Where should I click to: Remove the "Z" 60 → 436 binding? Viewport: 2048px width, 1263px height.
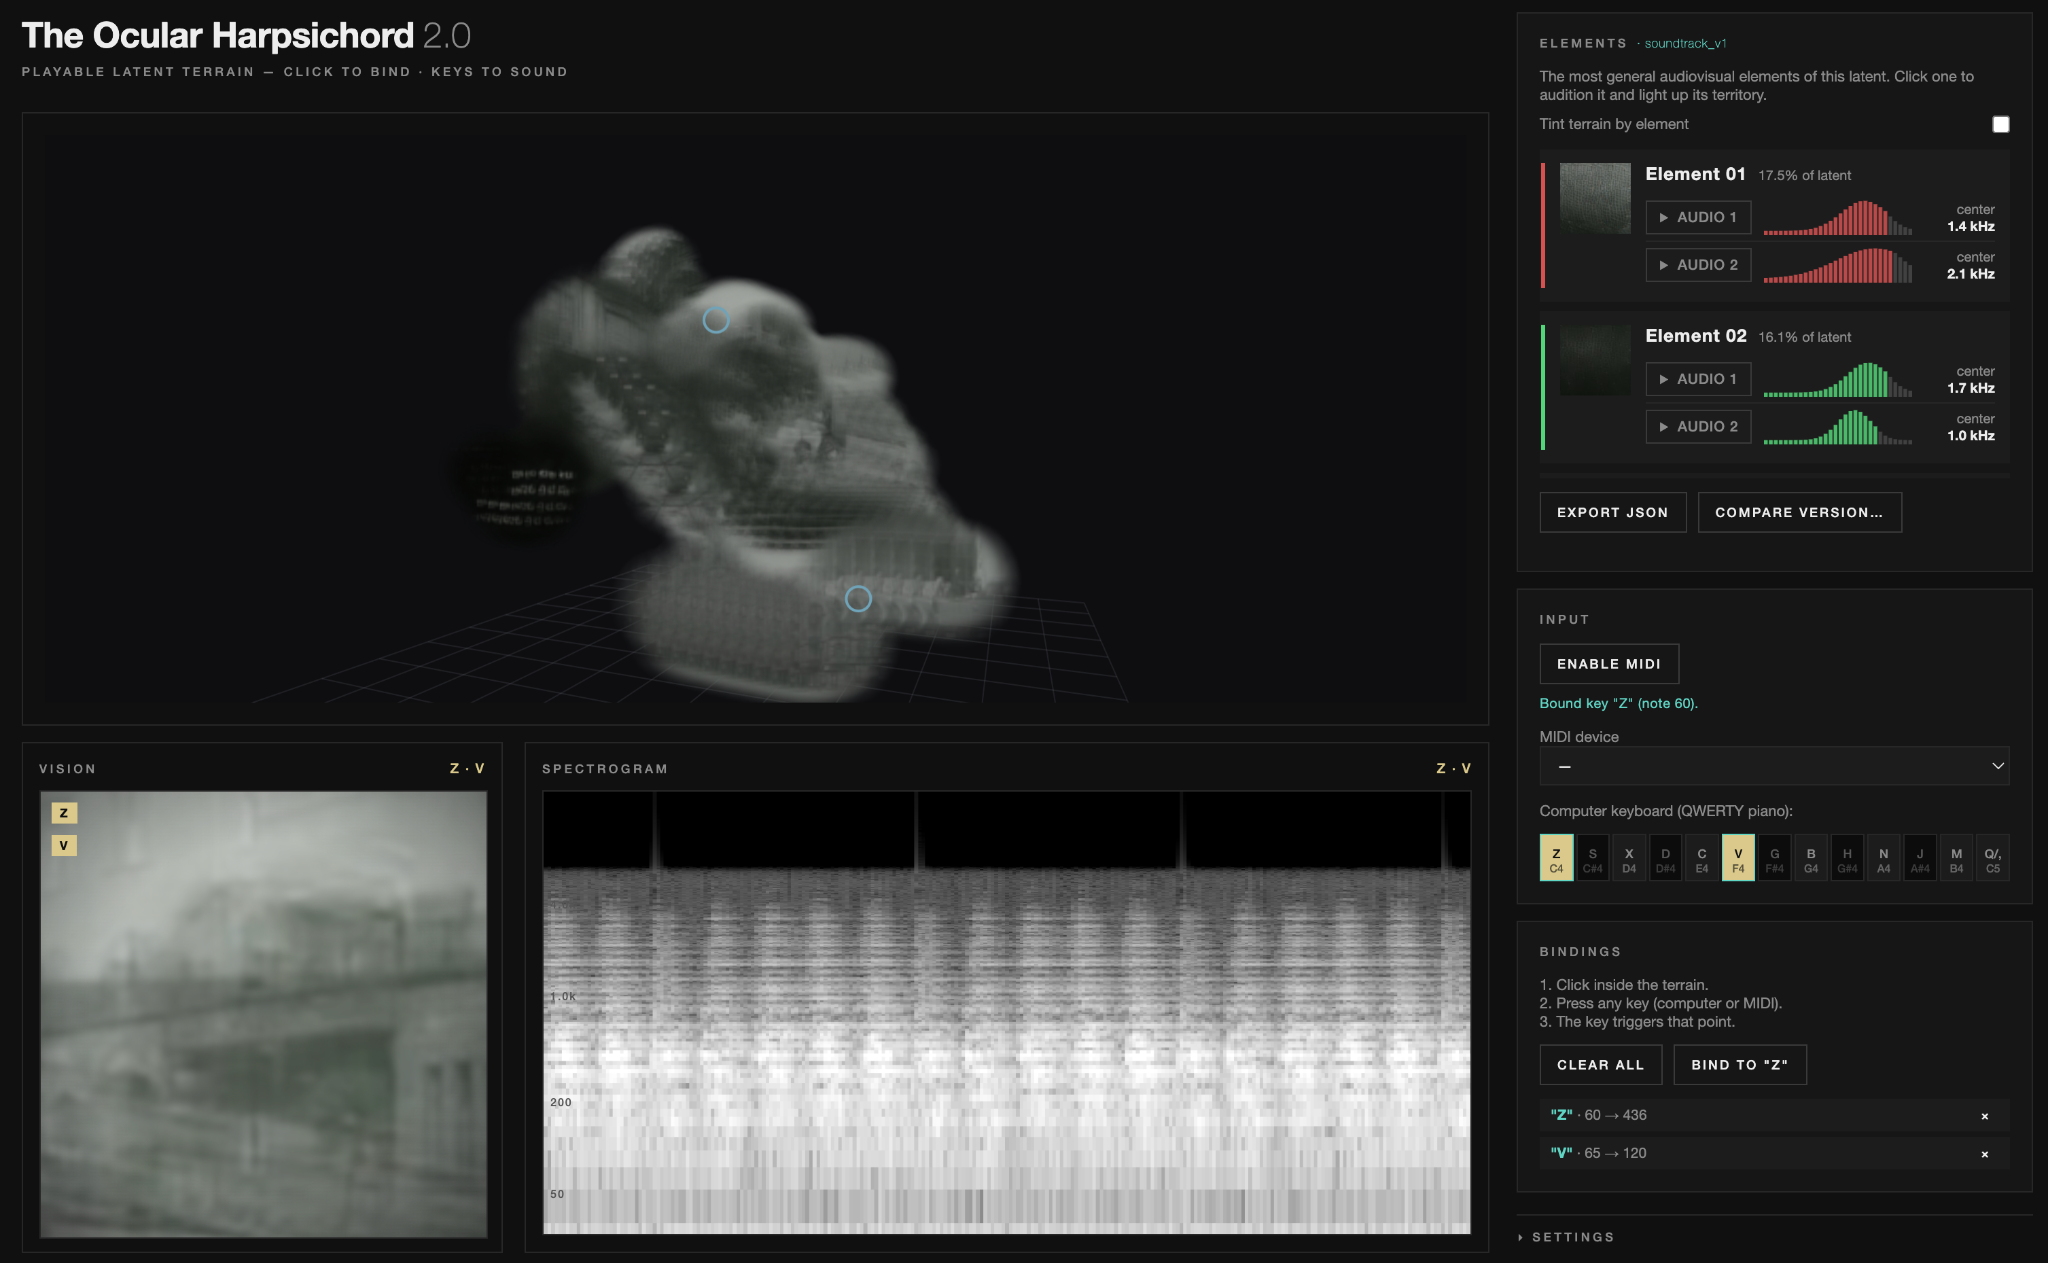[x=1985, y=1116]
